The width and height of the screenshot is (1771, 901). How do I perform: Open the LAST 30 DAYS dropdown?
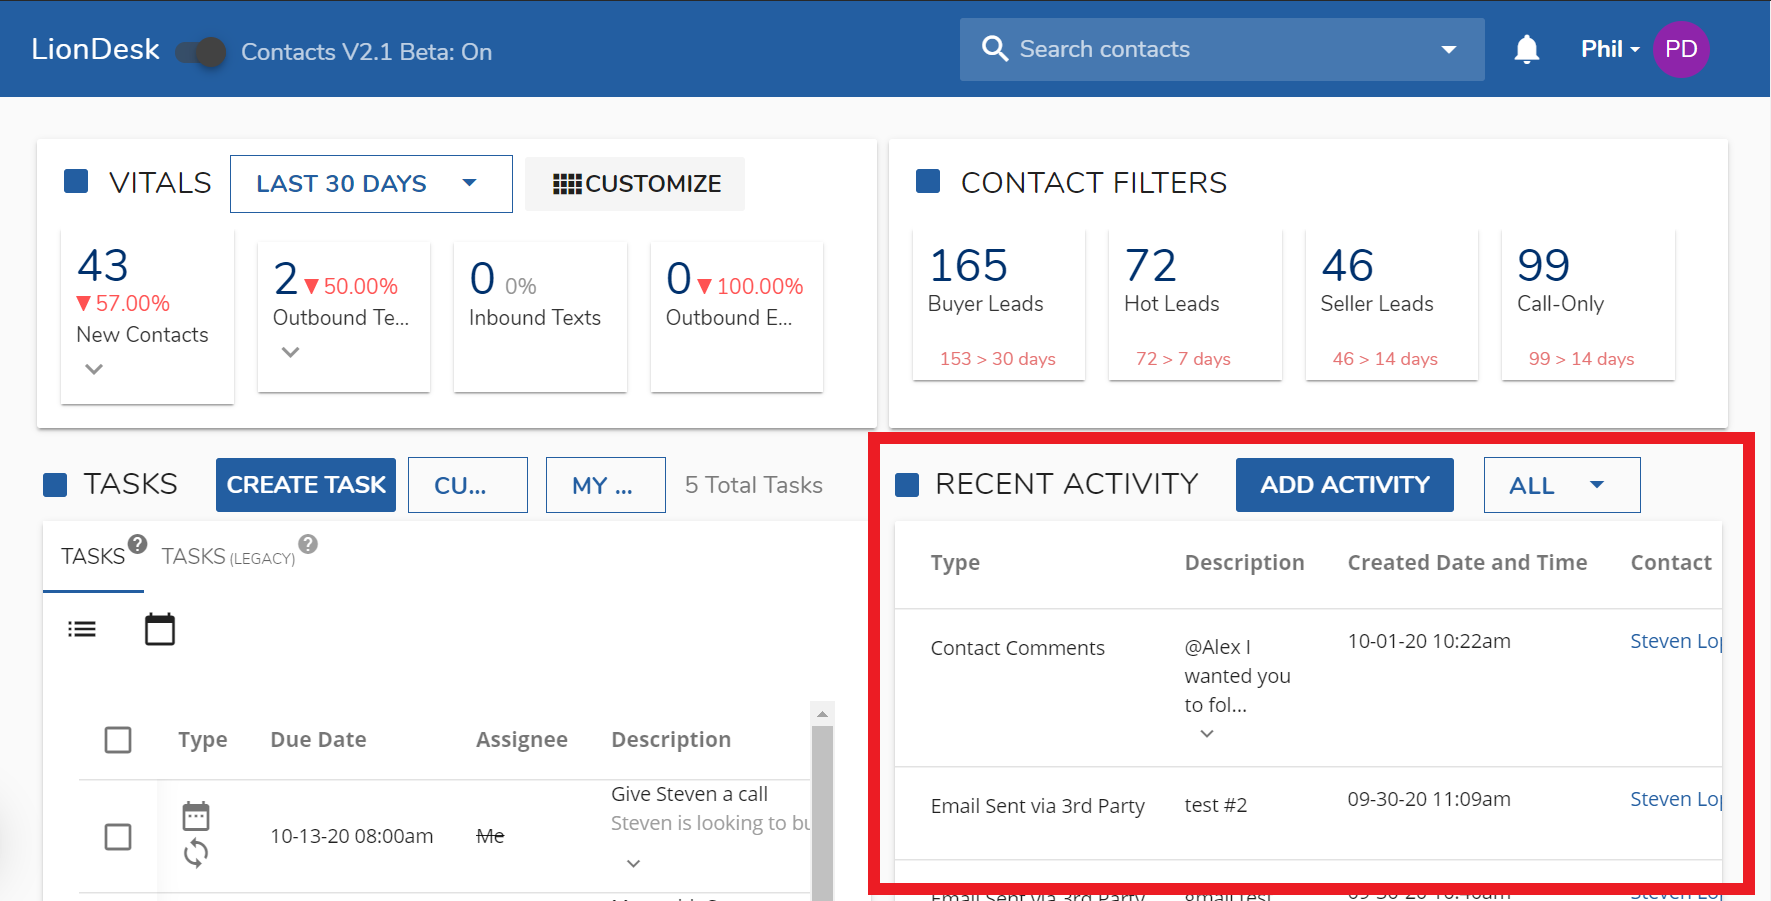click(370, 183)
